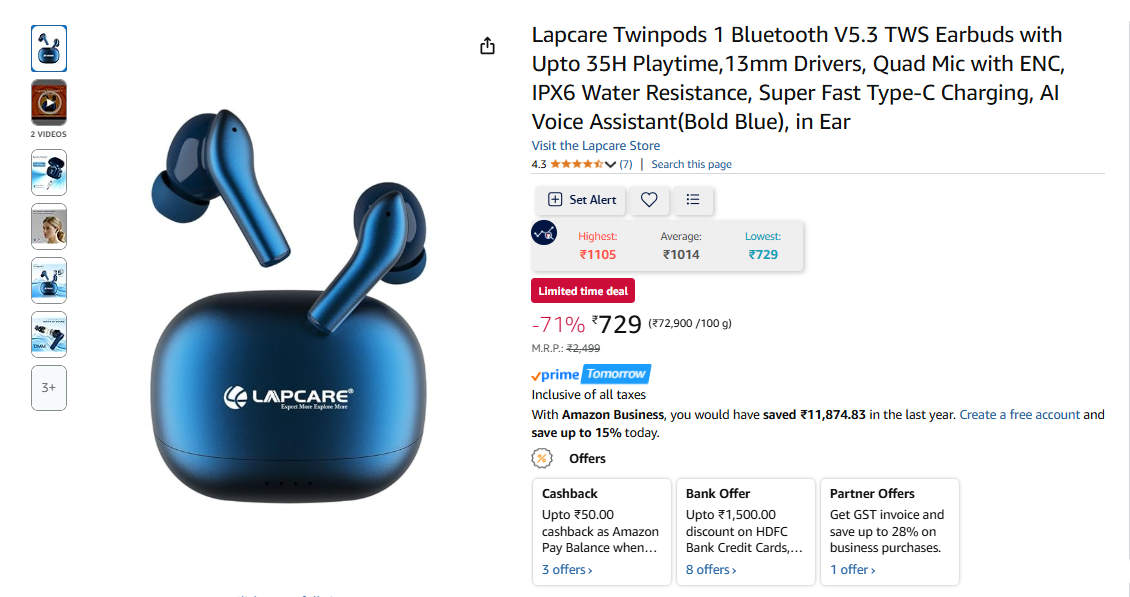Open Search this page link
The image size is (1130, 597).
691,164
